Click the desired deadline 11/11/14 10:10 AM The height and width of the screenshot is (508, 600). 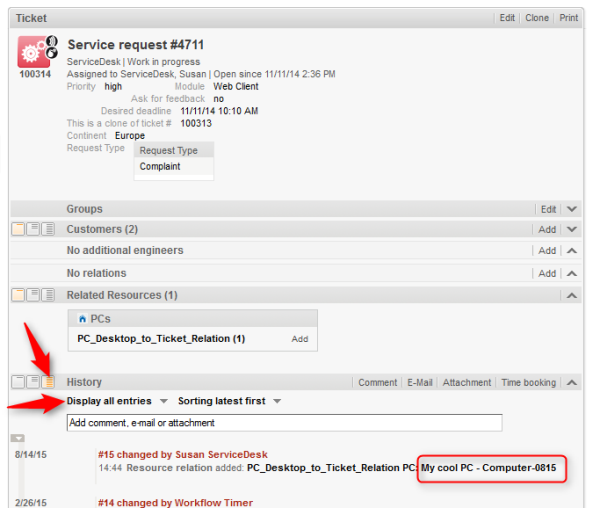[x=219, y=111]
